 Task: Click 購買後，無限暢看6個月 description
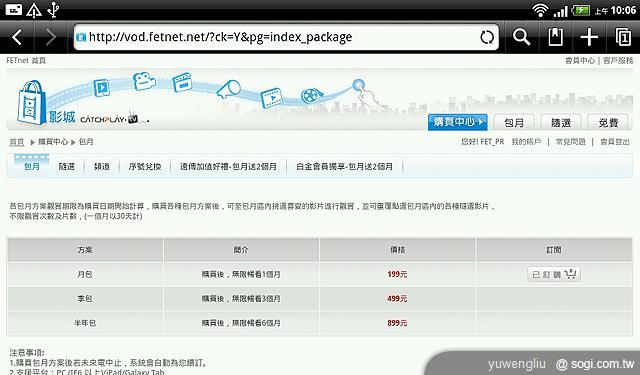(x=241, y=323)
